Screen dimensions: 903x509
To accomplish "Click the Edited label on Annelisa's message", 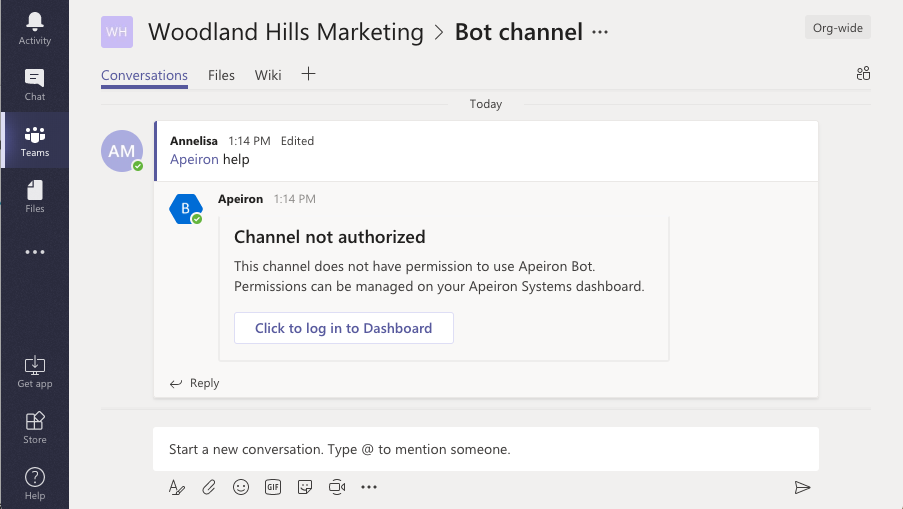I will [297, 140].
